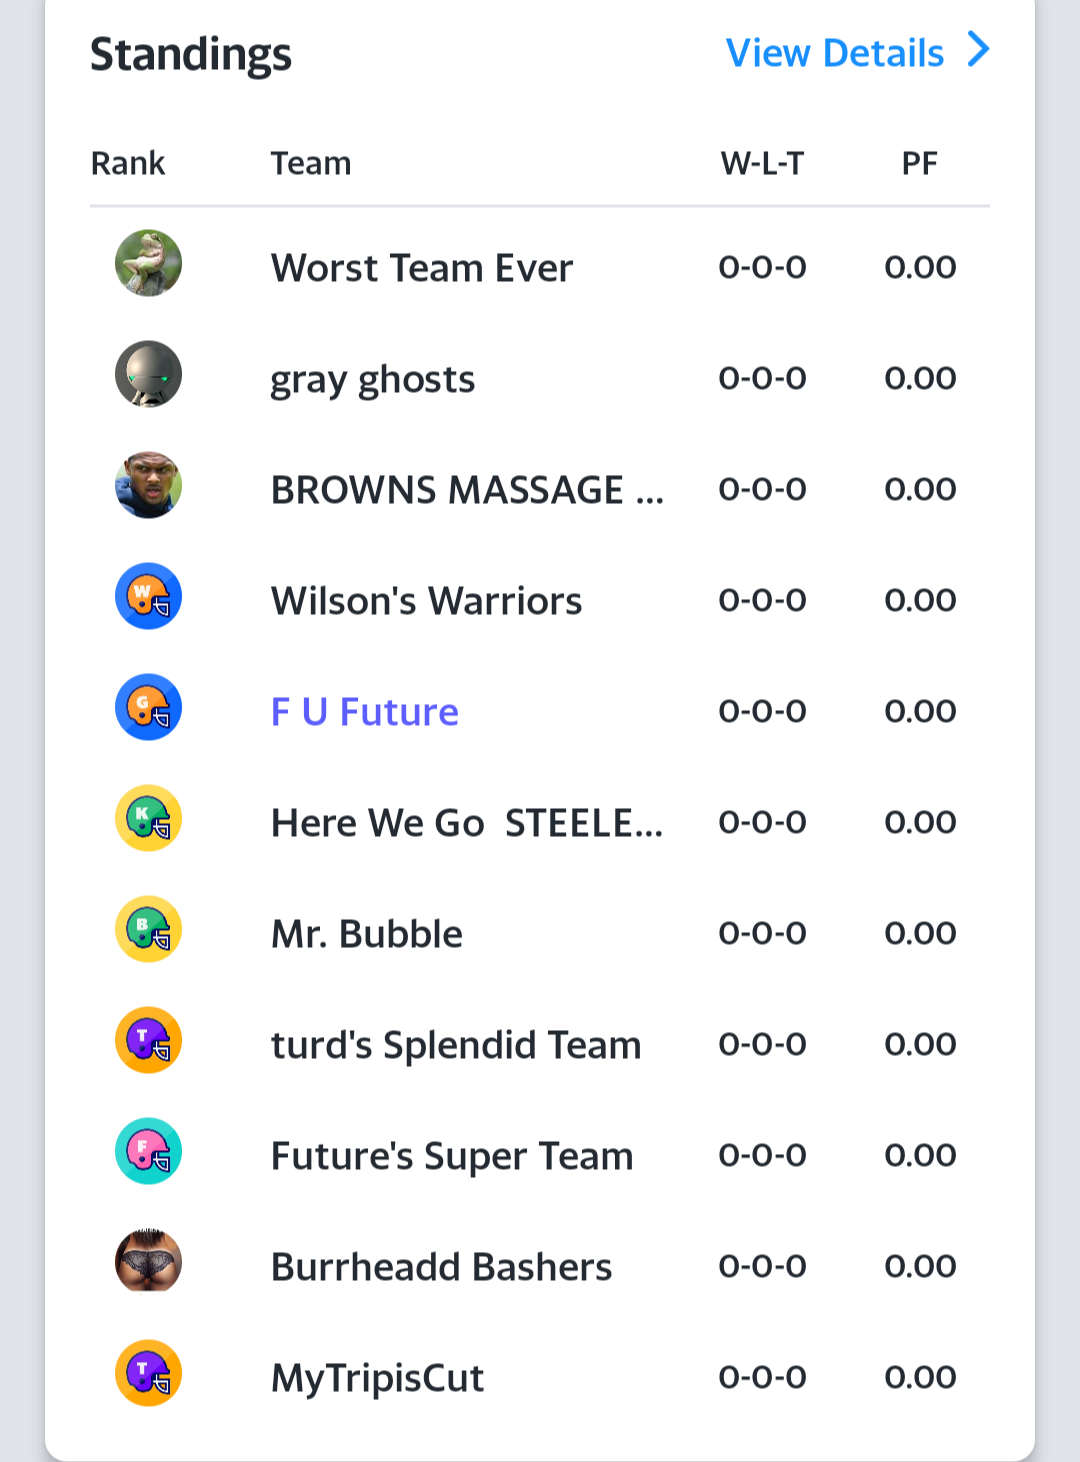Tap turd's Splendid Team purple helmet icon
Image resolution: width=1080 pixels, height=1462 pixels.
pos(148,1040)
